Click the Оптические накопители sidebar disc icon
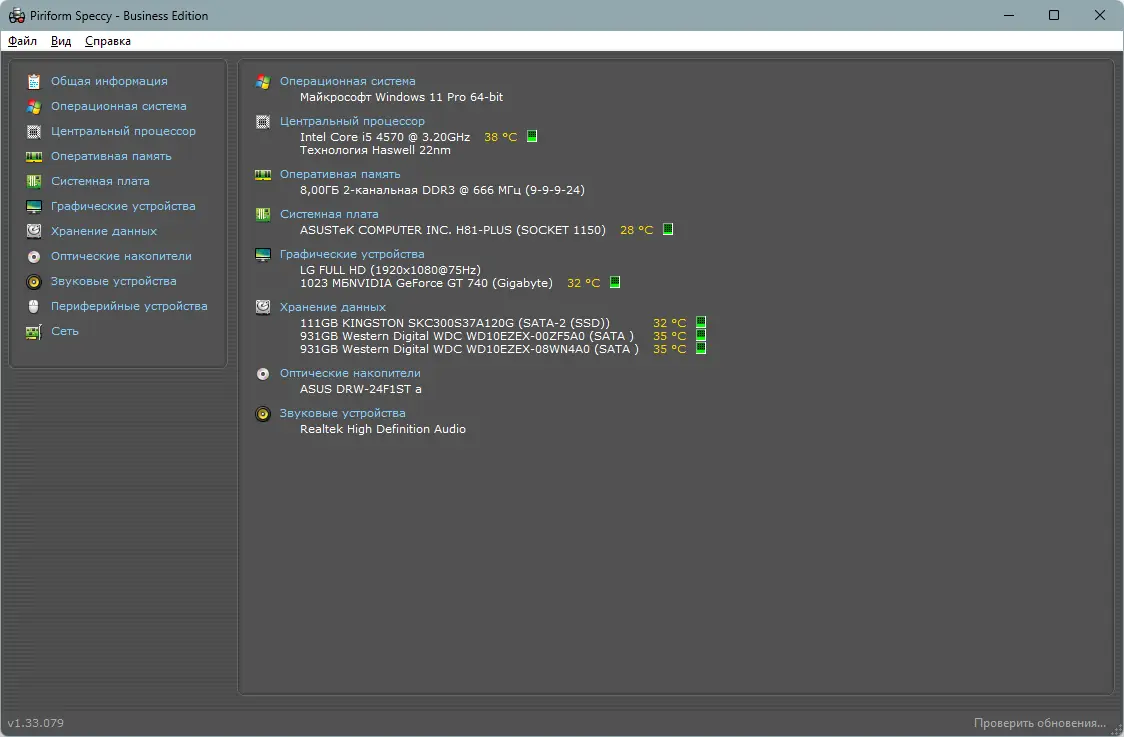This screenshot has width=1124, height=737. (34, 256)
